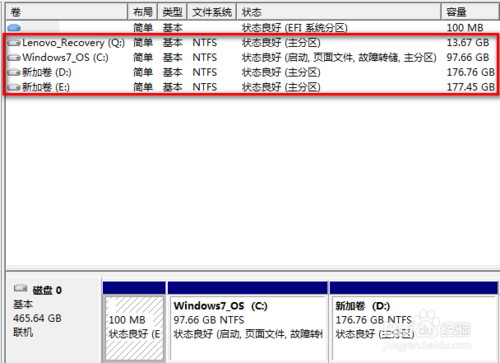Image resolution: width=500 pixels, height=363 pixels.
Task: Click the 13.67 GB capacity cell
Action: (x=468, y=43)
